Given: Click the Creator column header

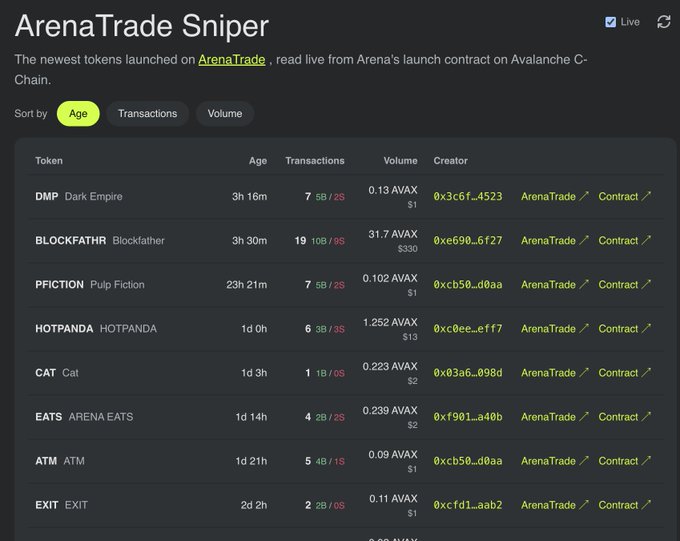Looking at the screenshot, I should click(x=451, y=161).
